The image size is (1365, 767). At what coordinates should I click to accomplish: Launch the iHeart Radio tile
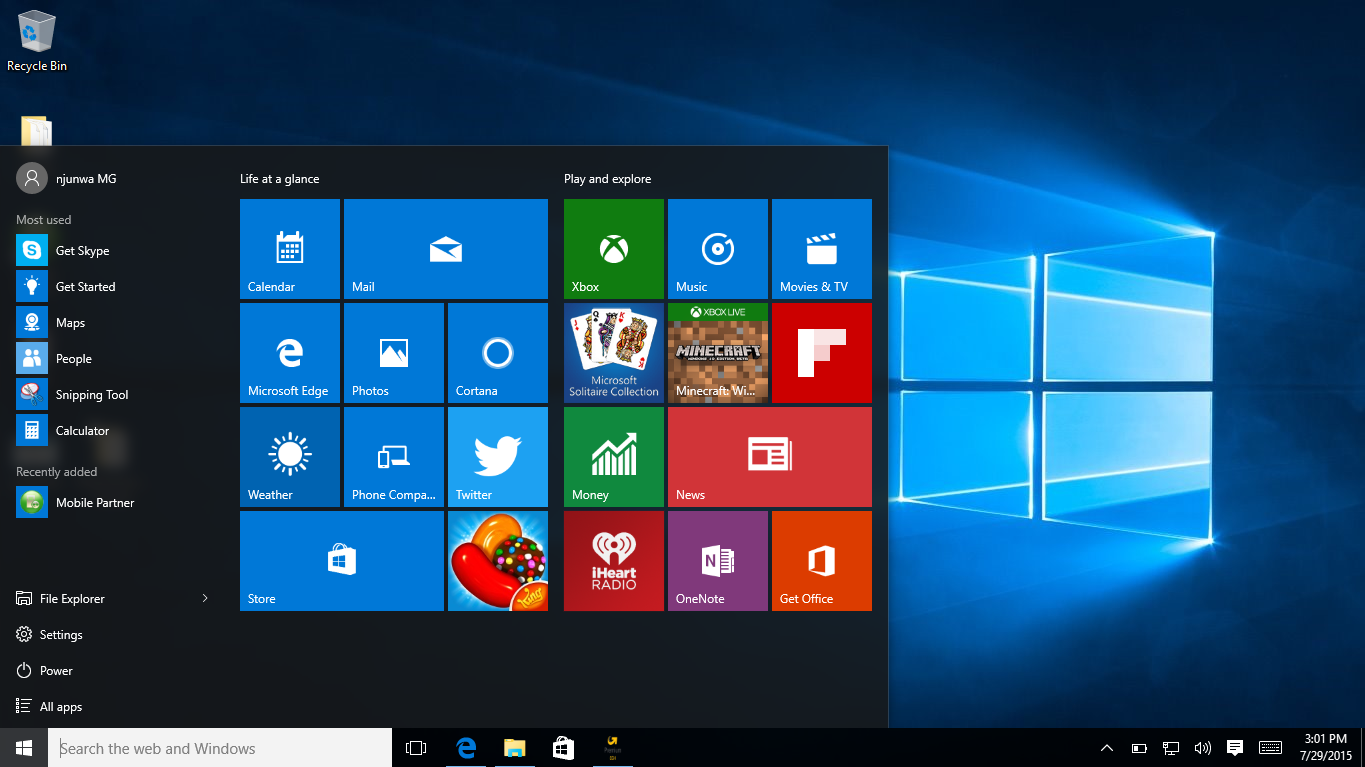613,560
